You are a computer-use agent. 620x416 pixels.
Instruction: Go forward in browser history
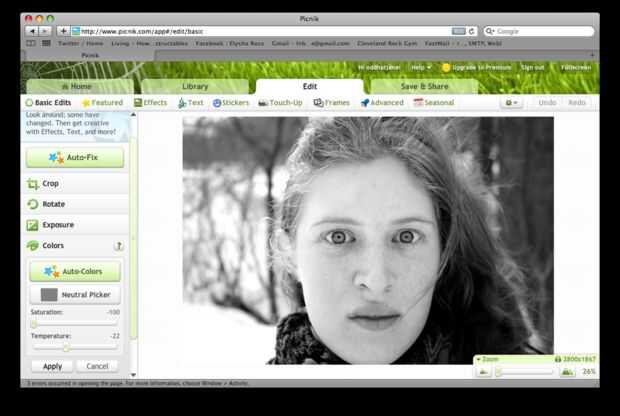click(45, 31)
